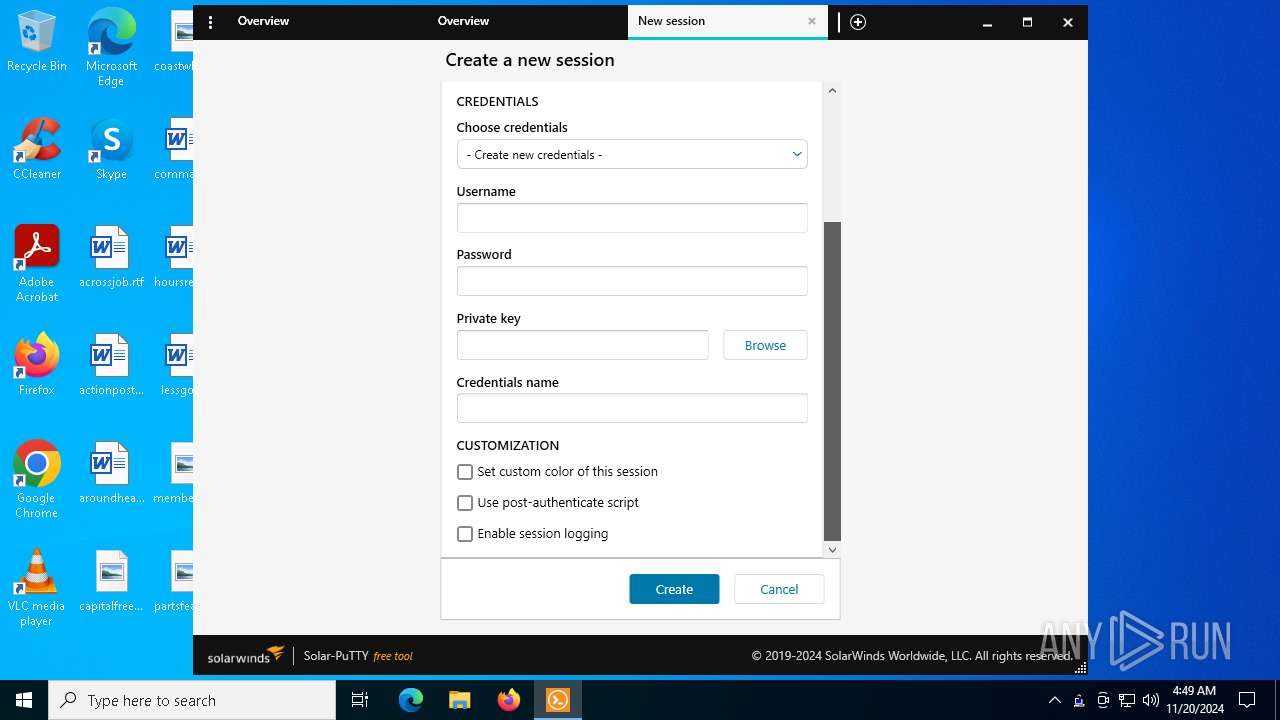Open Firefox desktop shortcut

pyautogui.click(x=37, y=365)
